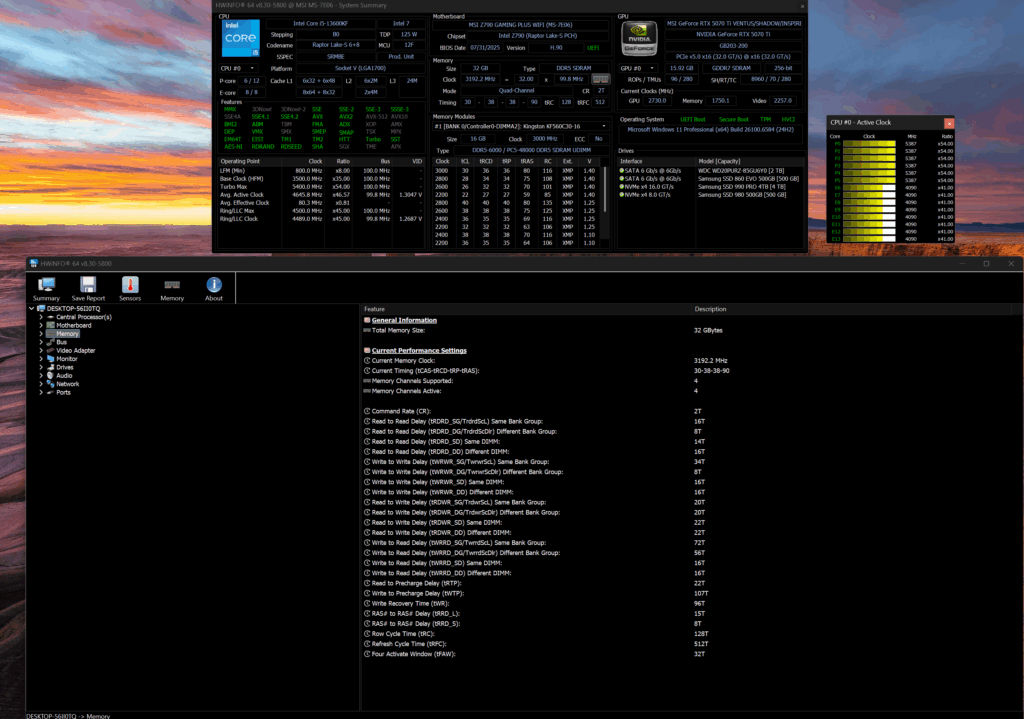Click the Drives tree icon

[50, 367]
